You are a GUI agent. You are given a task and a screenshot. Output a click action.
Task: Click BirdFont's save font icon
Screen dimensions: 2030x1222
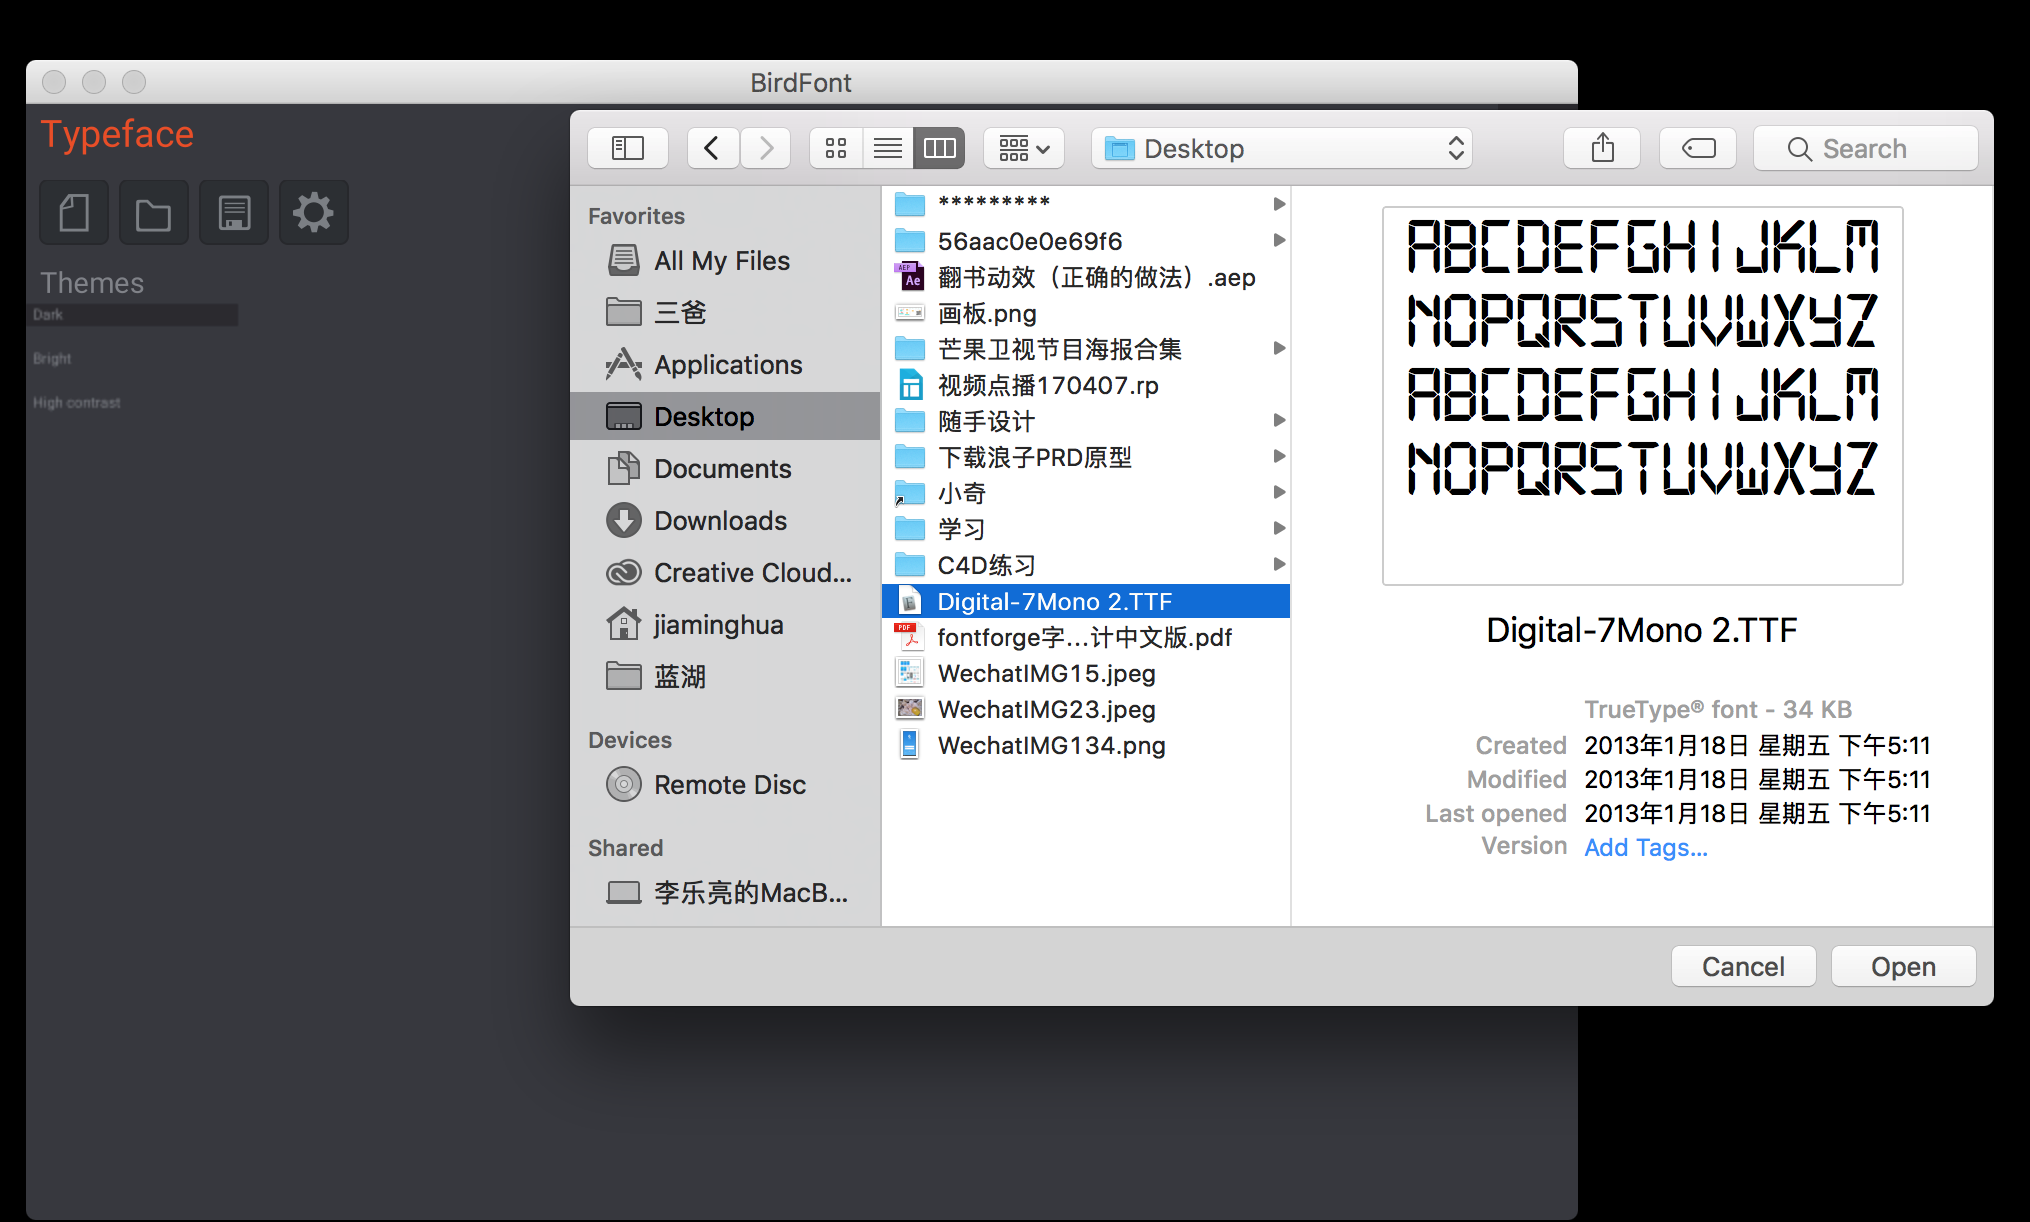click(234, 213)
